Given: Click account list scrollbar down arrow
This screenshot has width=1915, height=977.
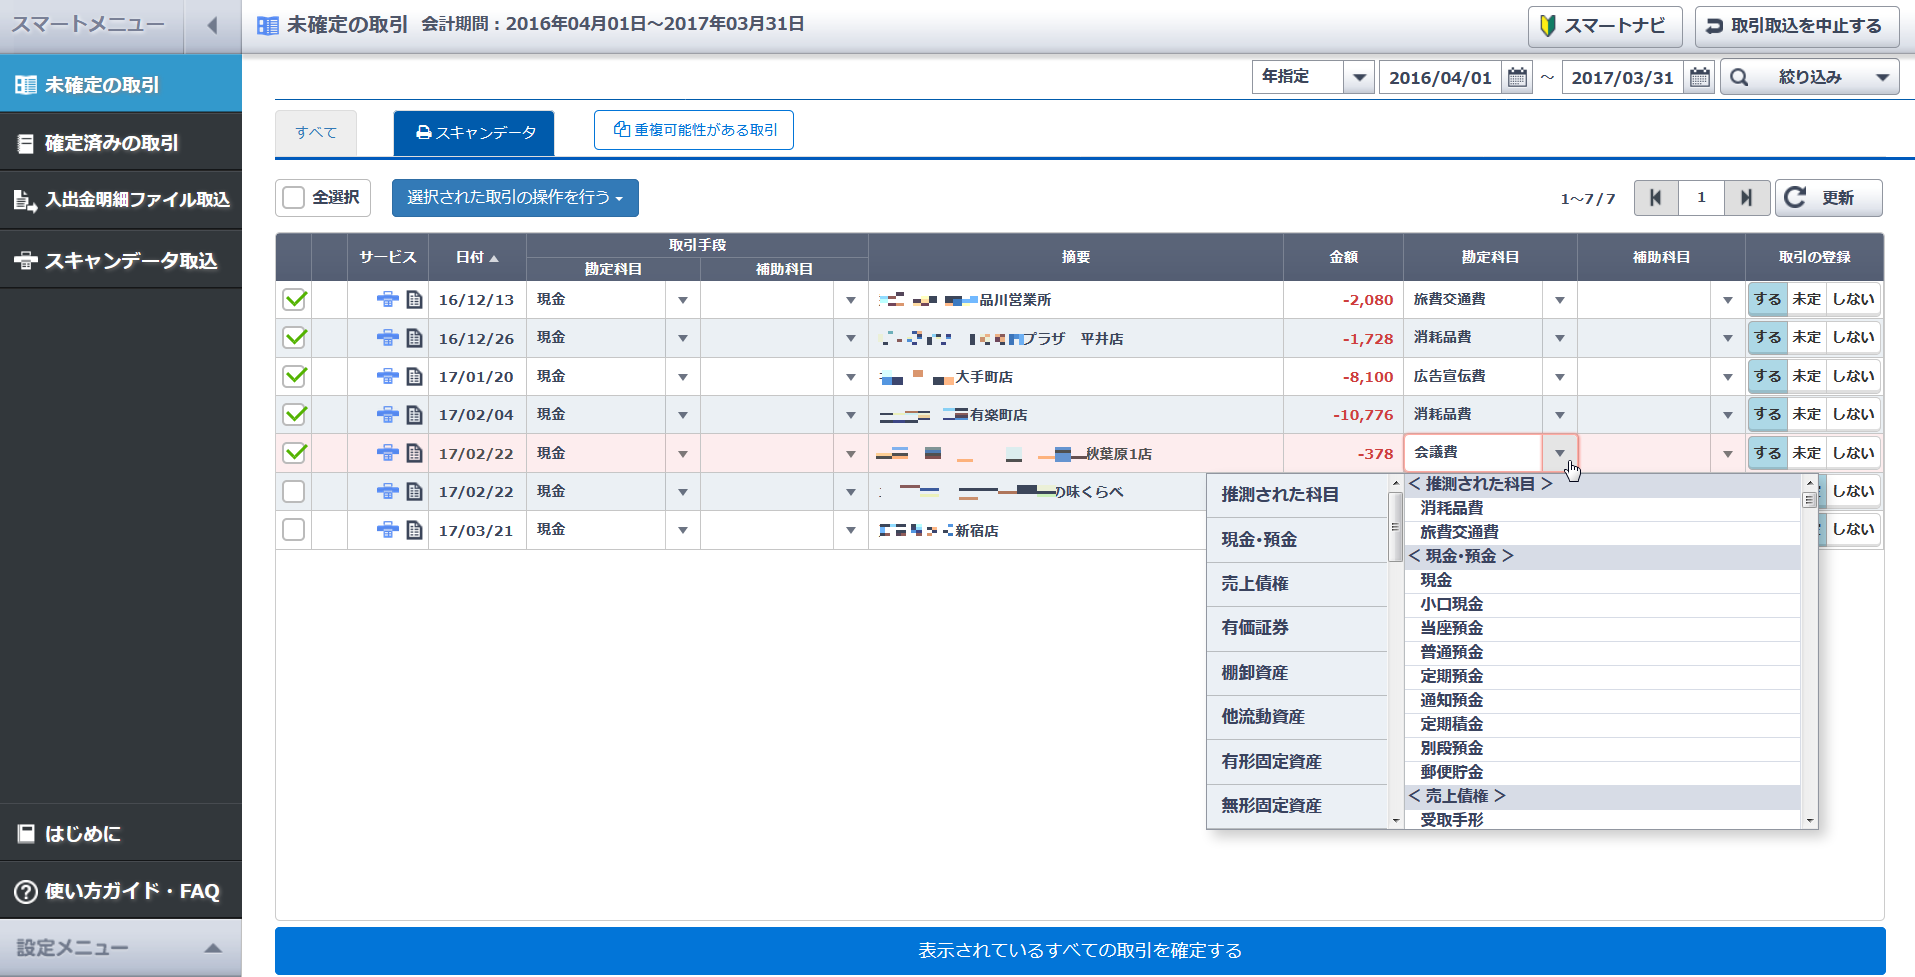Looking at the screenshot, I should [1809, 821].
